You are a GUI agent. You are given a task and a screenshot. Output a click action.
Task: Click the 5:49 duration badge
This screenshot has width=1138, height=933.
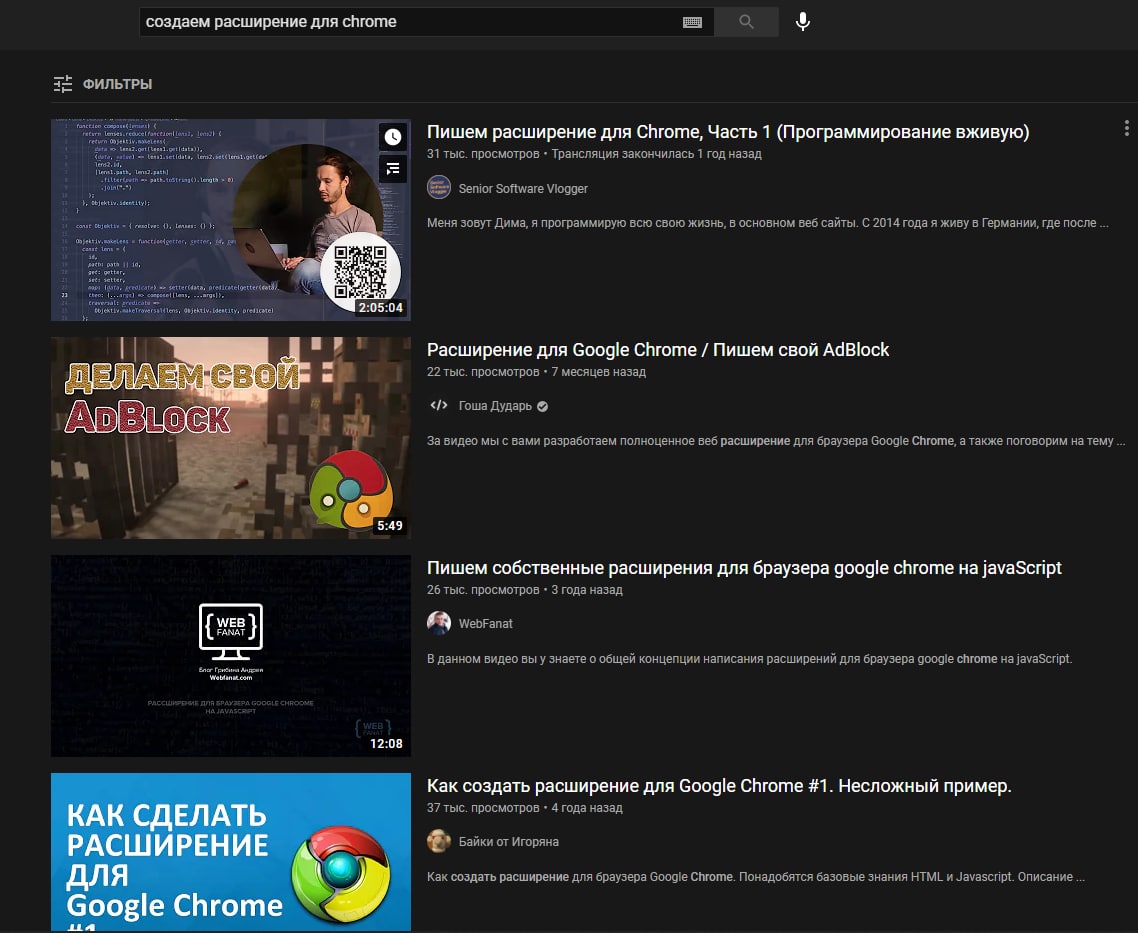tap(390, 525)
